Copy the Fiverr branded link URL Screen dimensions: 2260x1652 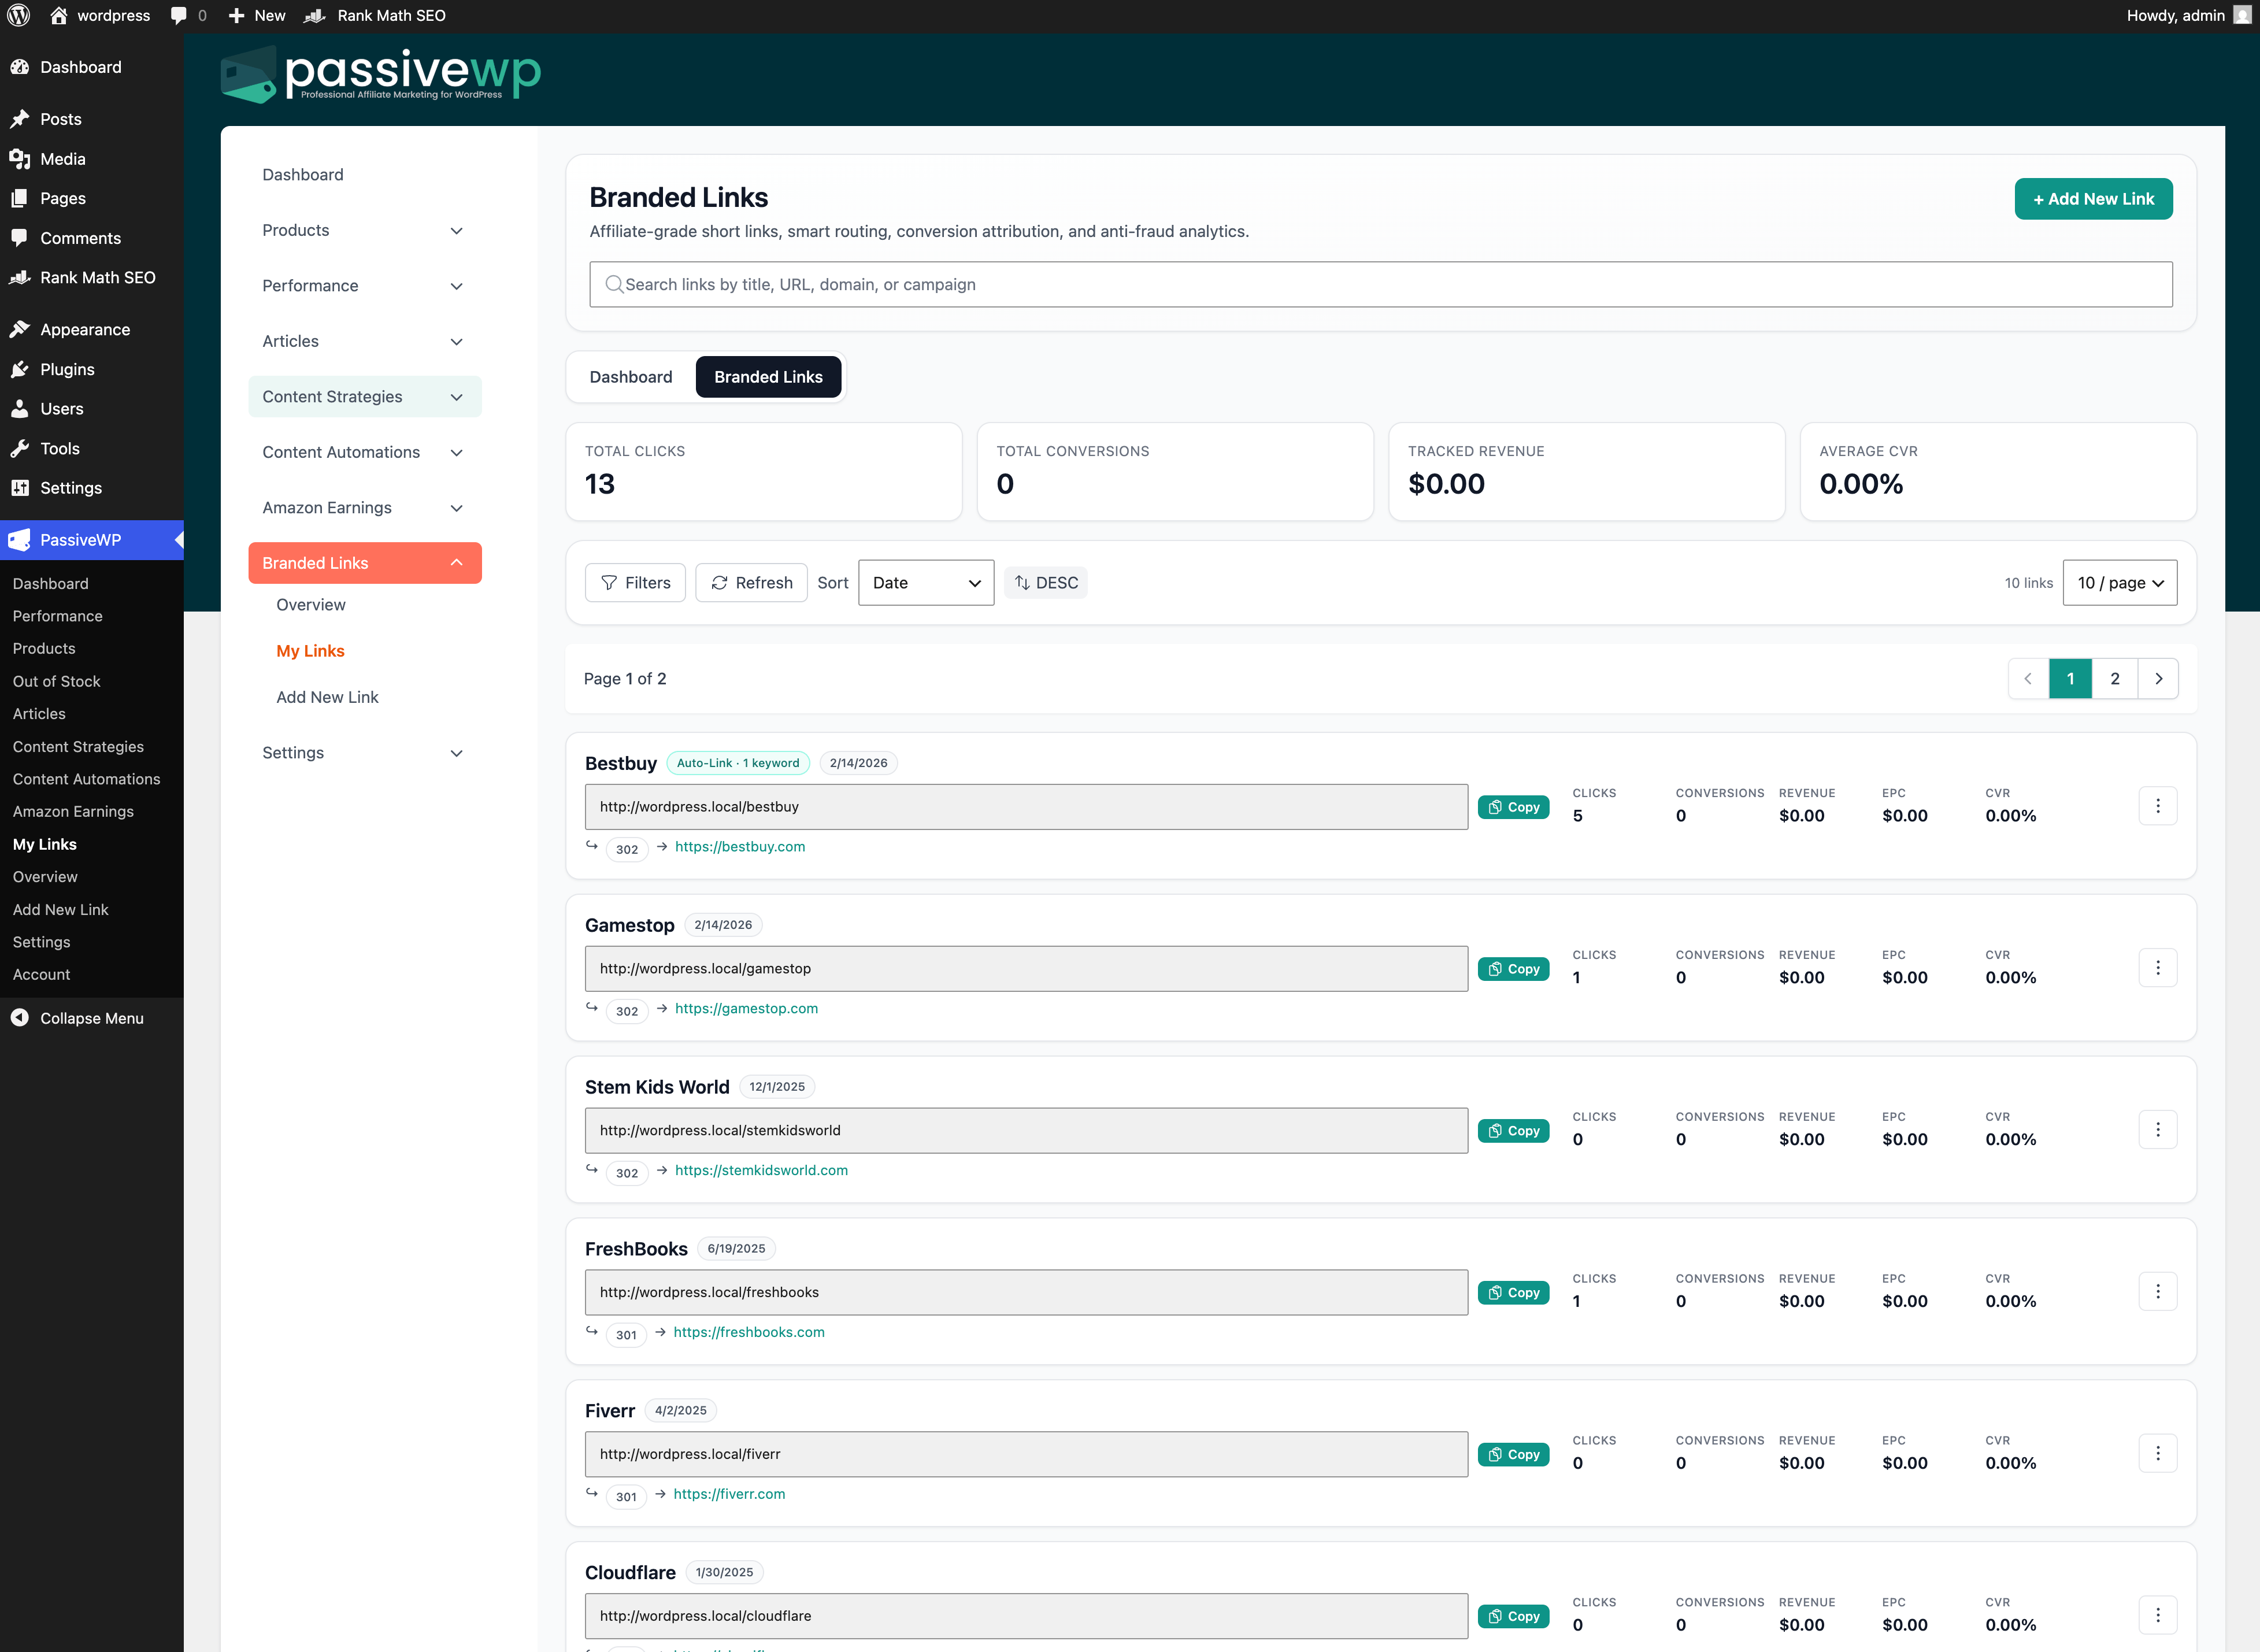[1513, 1453]
